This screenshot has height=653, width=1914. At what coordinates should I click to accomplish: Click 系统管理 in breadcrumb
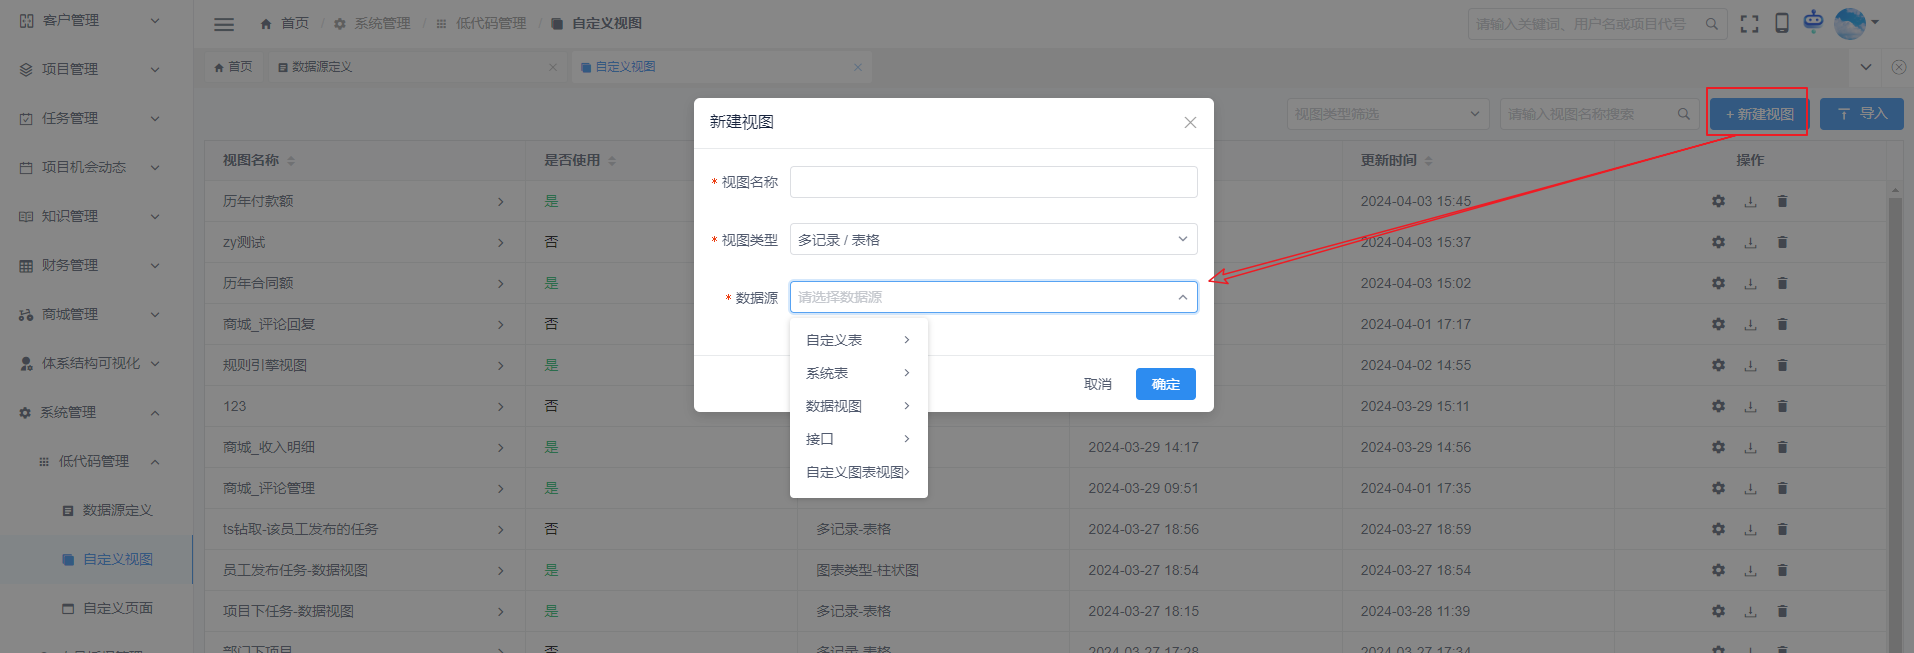coord(372,23)
